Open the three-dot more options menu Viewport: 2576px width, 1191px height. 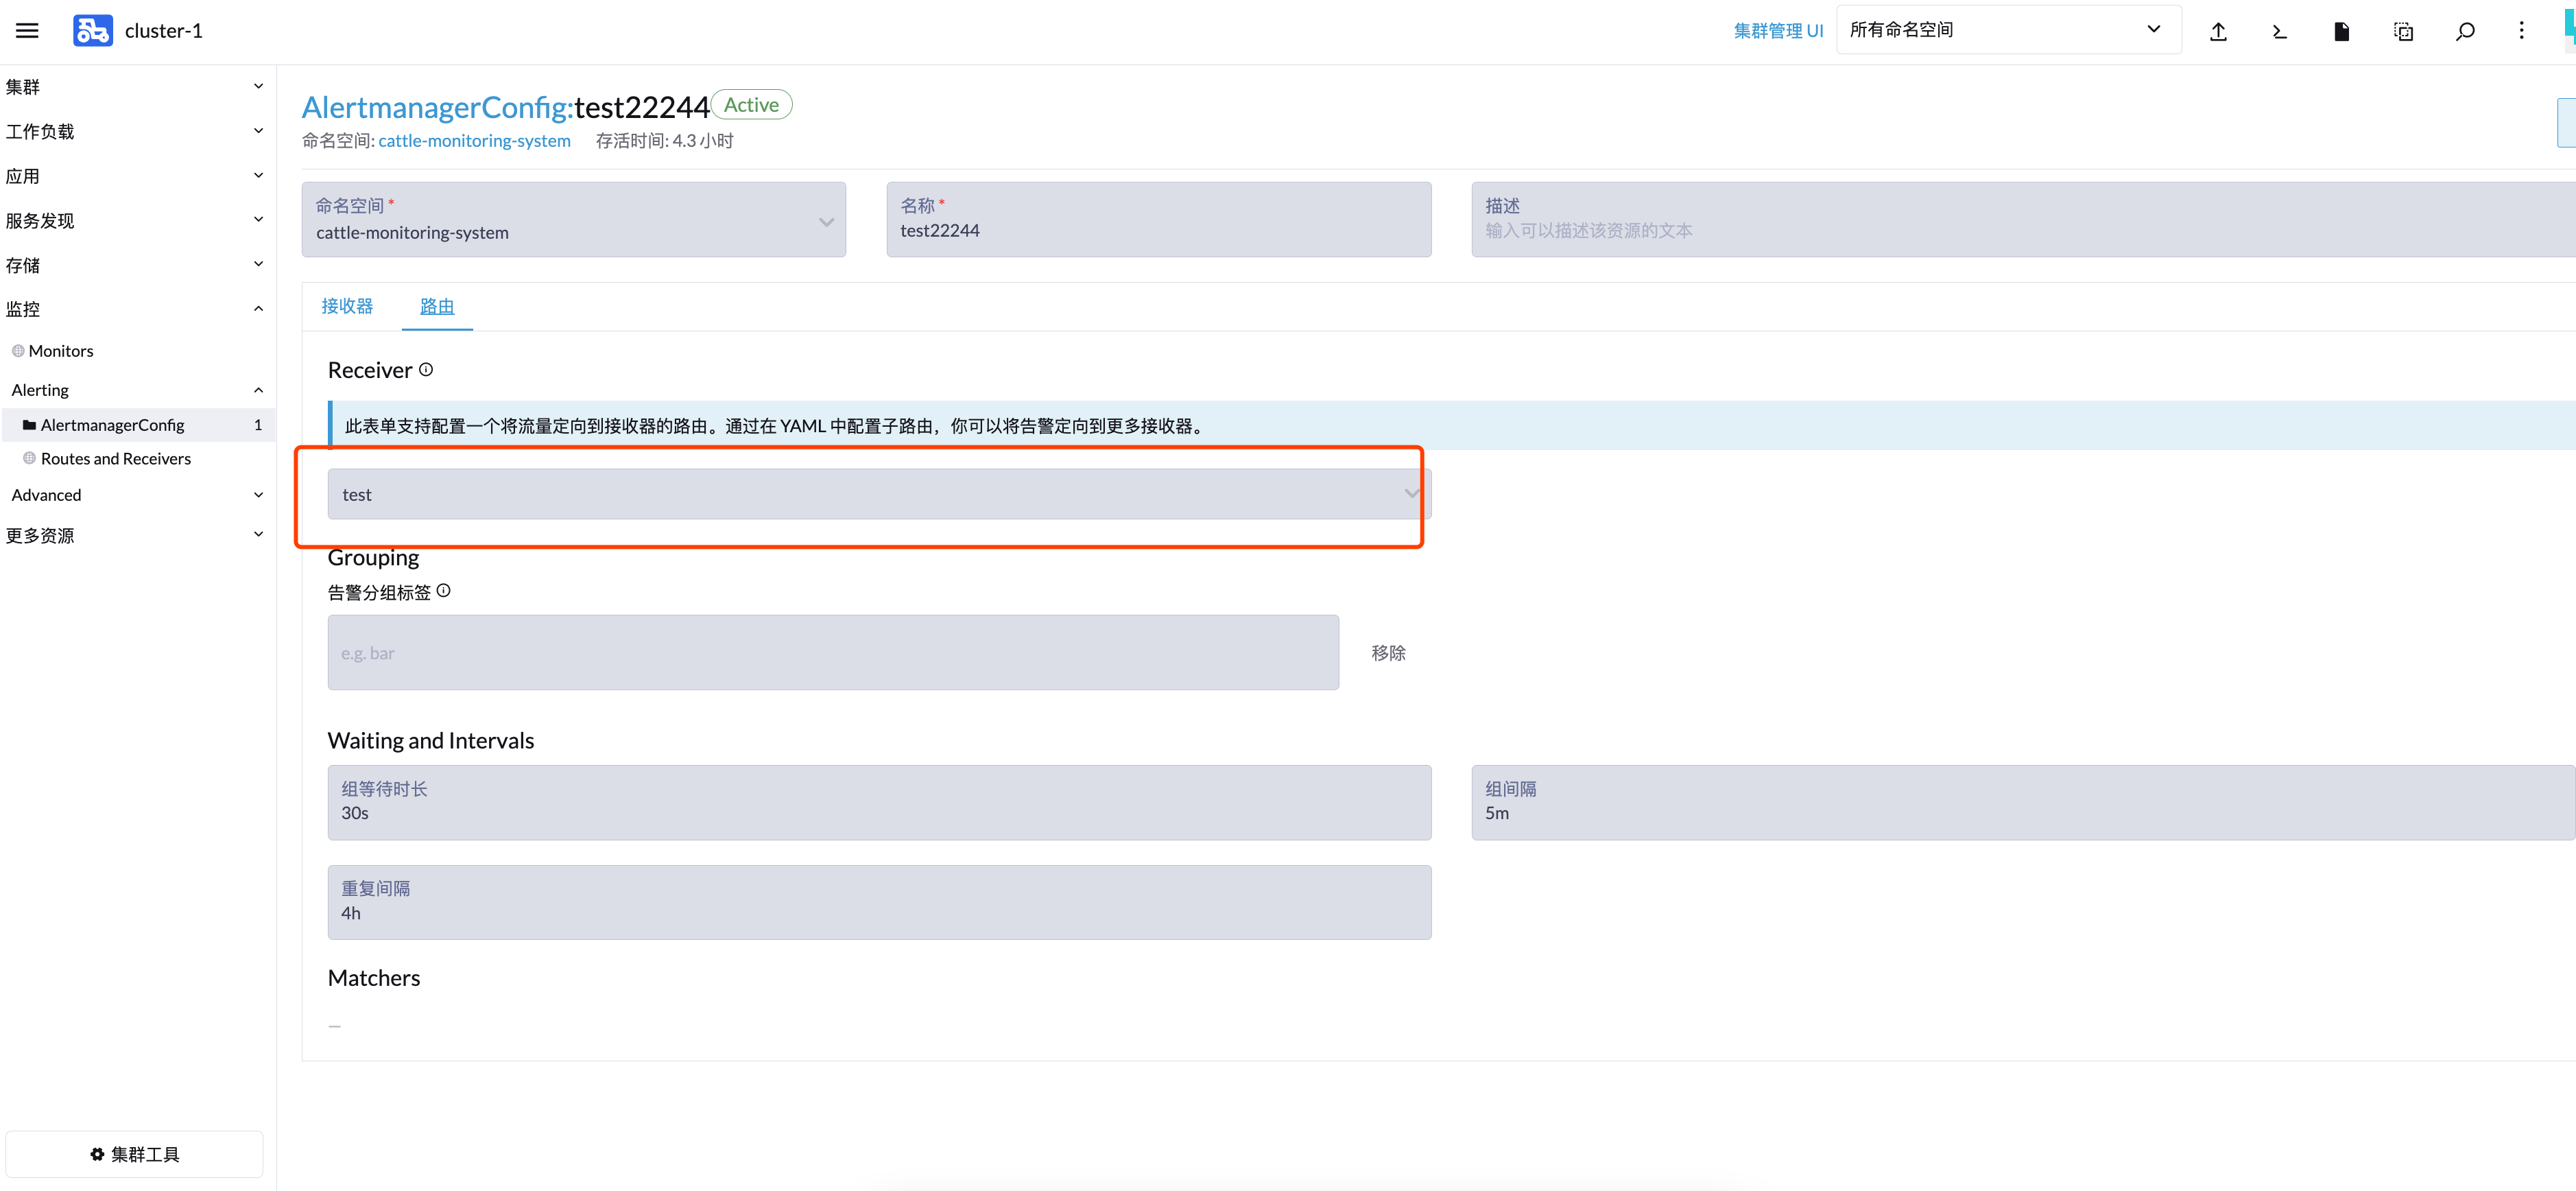2521,31
